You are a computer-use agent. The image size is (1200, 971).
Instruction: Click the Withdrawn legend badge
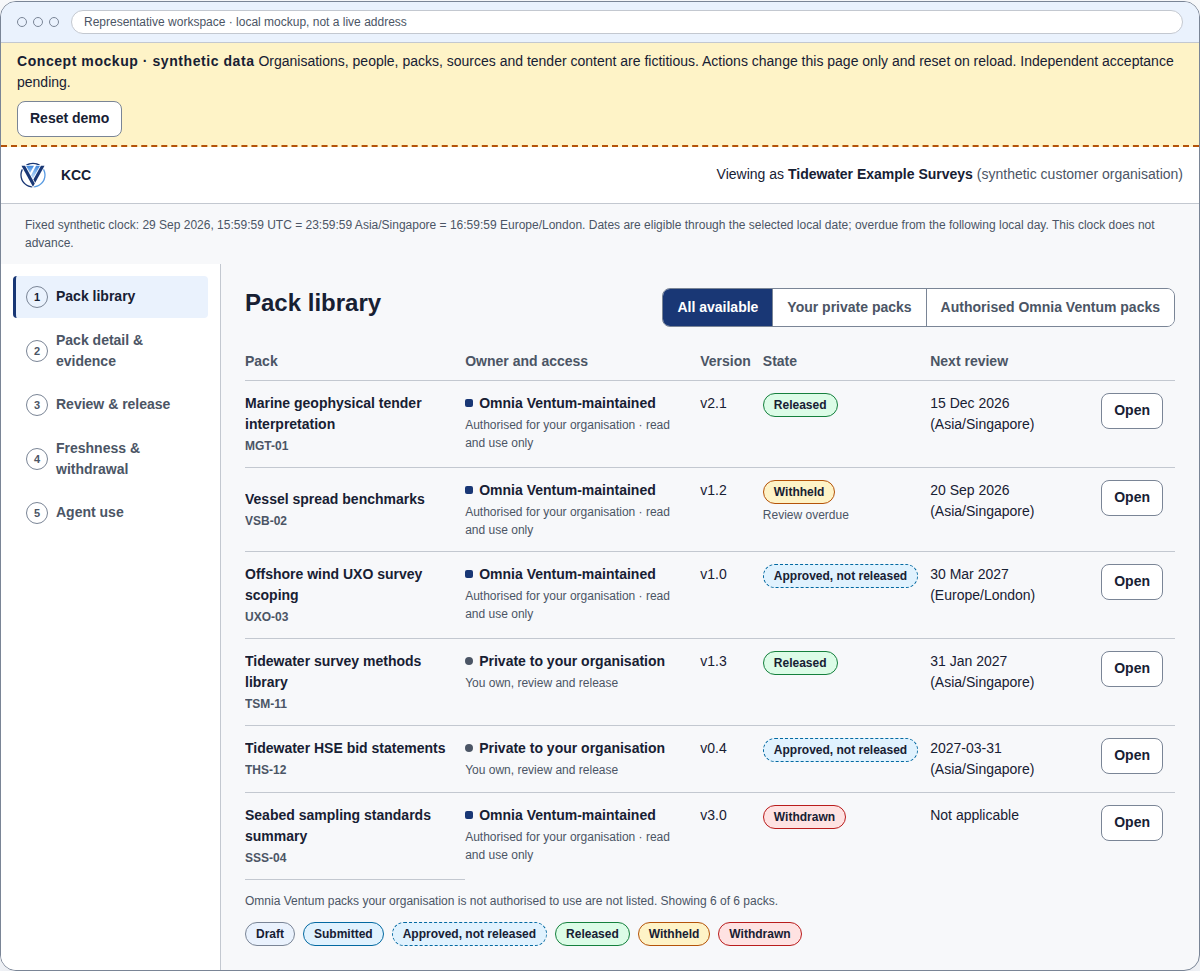click(x=760, y=934)
